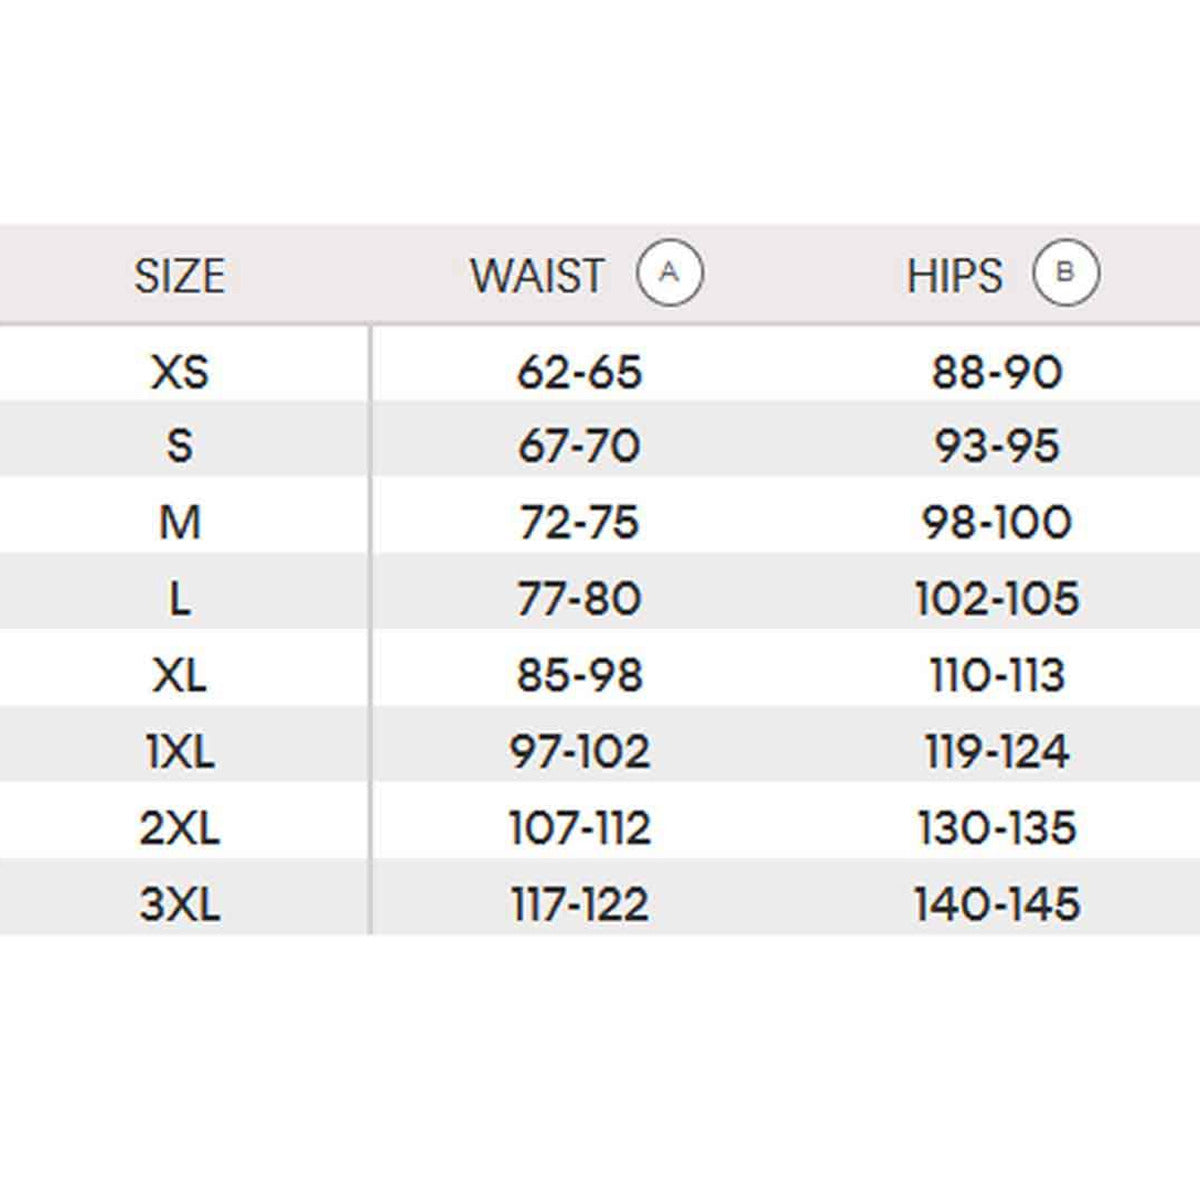The width and height of the screenshot is (1200, 1200).
Task: Select the 1XL size row label
Action: point(180,752)
